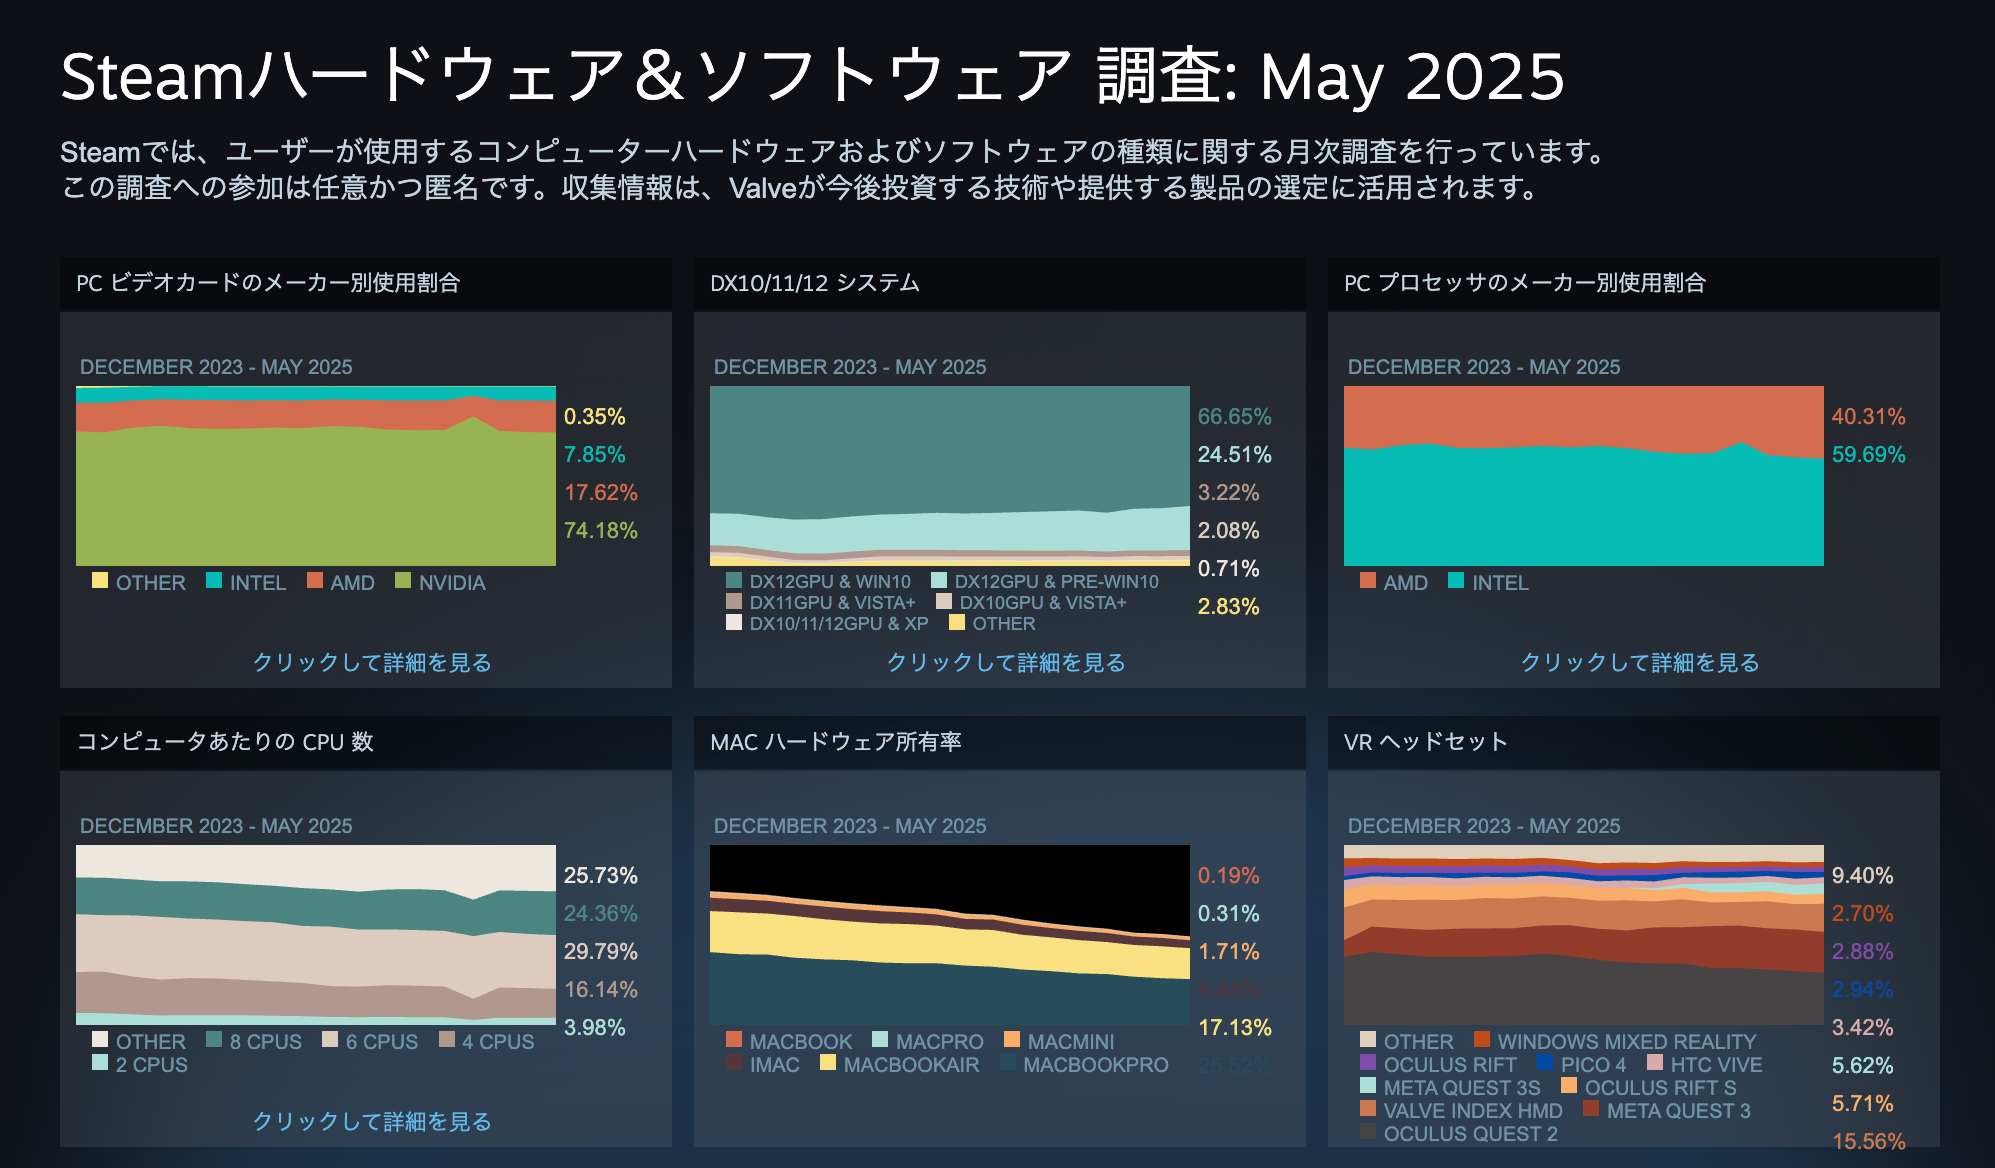The width and height of the screenshot is (1995, 1168).
Task: Click the NVIDIA green legend swatch
Action: [x=403, y=580]
